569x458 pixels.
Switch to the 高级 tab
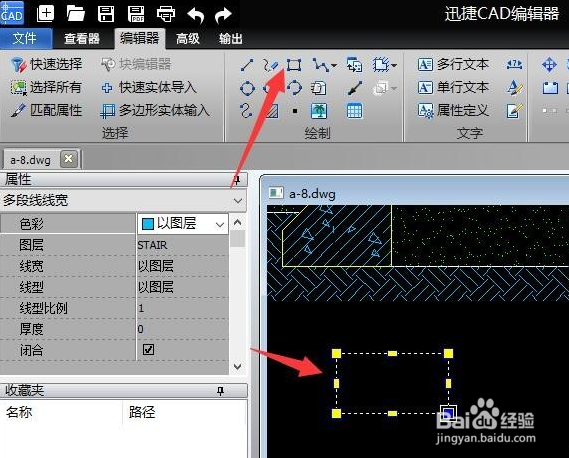pyautogui.click(x=188, y=38)
